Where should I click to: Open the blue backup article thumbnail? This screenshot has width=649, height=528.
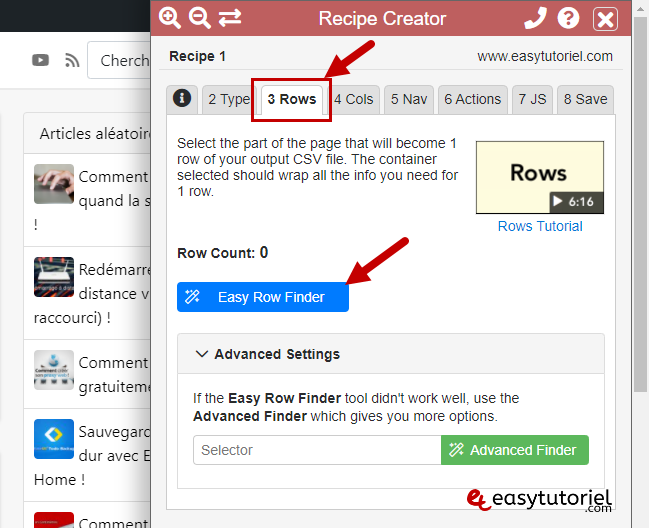pyautogui.click(x=54, y=439)
